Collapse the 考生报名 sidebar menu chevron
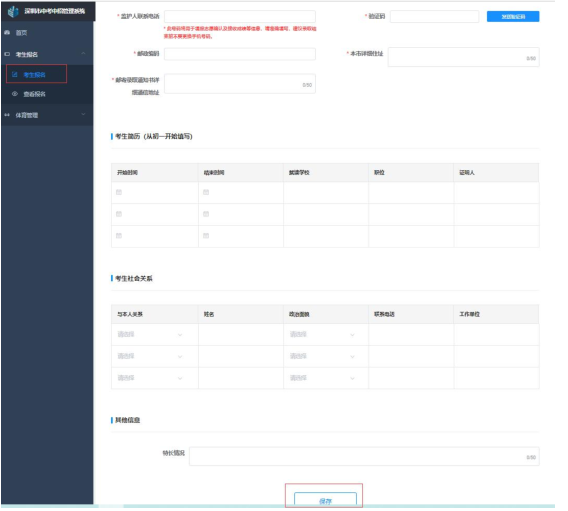Screen dimensions: 568x511 83,54
